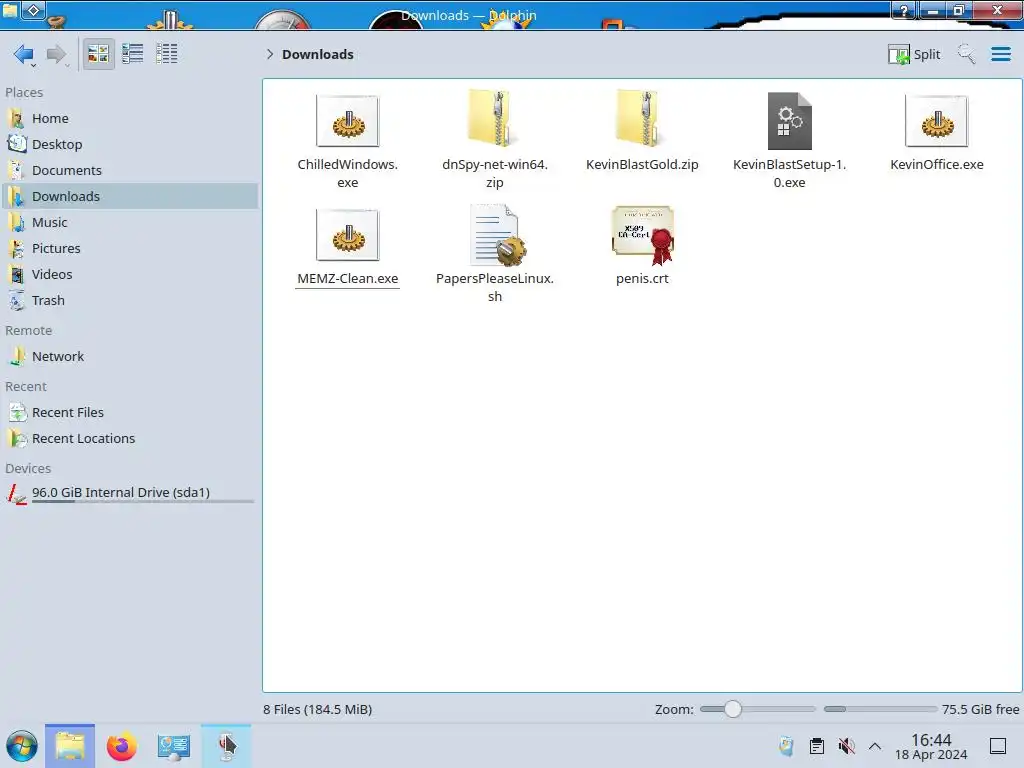
Task: Launch Firefox from the taskbar
Action: tap(121, 746)
